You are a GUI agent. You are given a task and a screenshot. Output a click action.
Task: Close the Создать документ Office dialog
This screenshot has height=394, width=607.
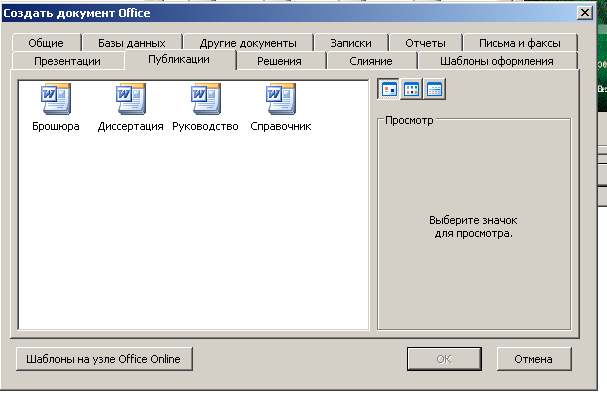coord(585,13)
